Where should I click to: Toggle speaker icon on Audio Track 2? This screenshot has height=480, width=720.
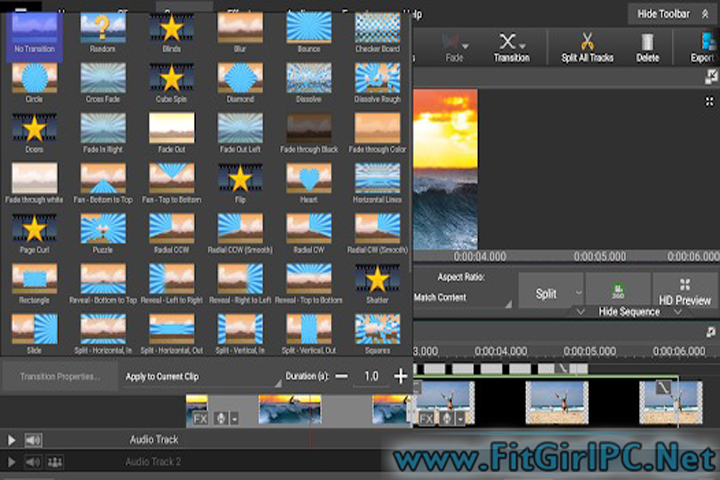point(34,462)
